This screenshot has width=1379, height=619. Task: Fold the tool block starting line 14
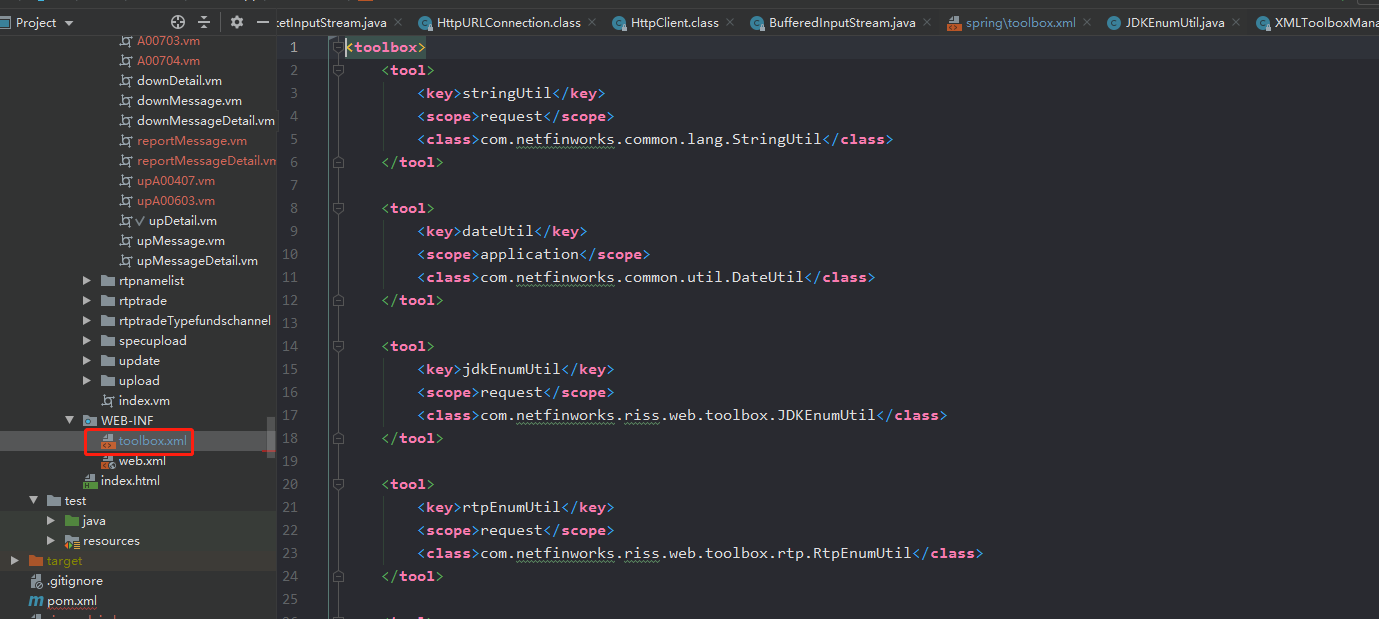point(338,346)
